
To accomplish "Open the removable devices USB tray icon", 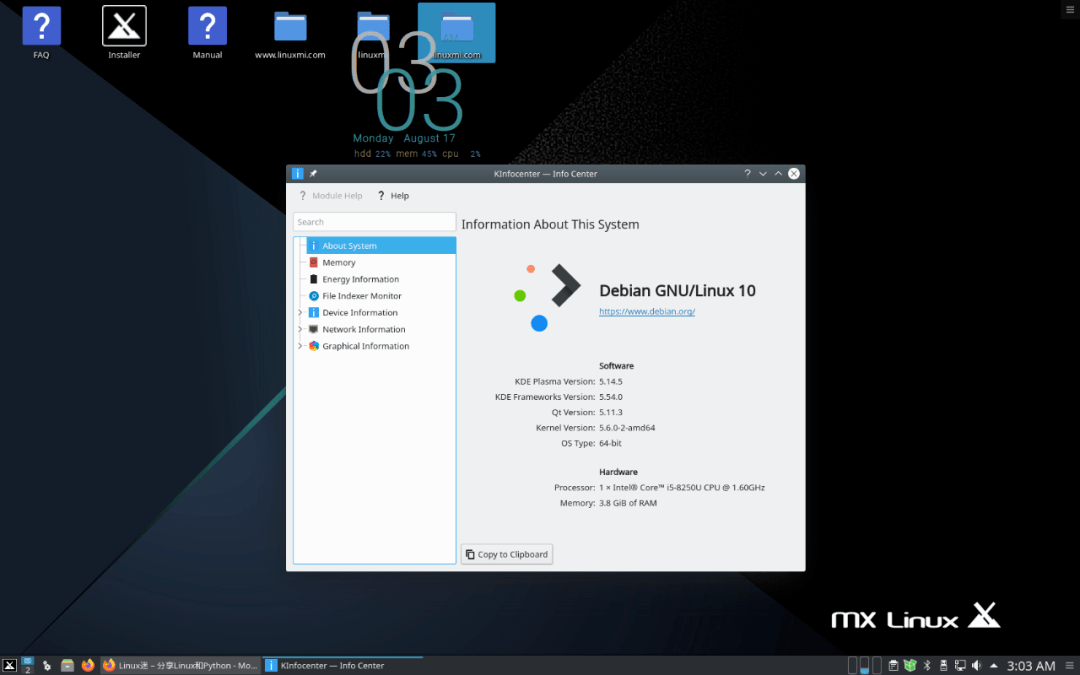I will tap(944, 665).
